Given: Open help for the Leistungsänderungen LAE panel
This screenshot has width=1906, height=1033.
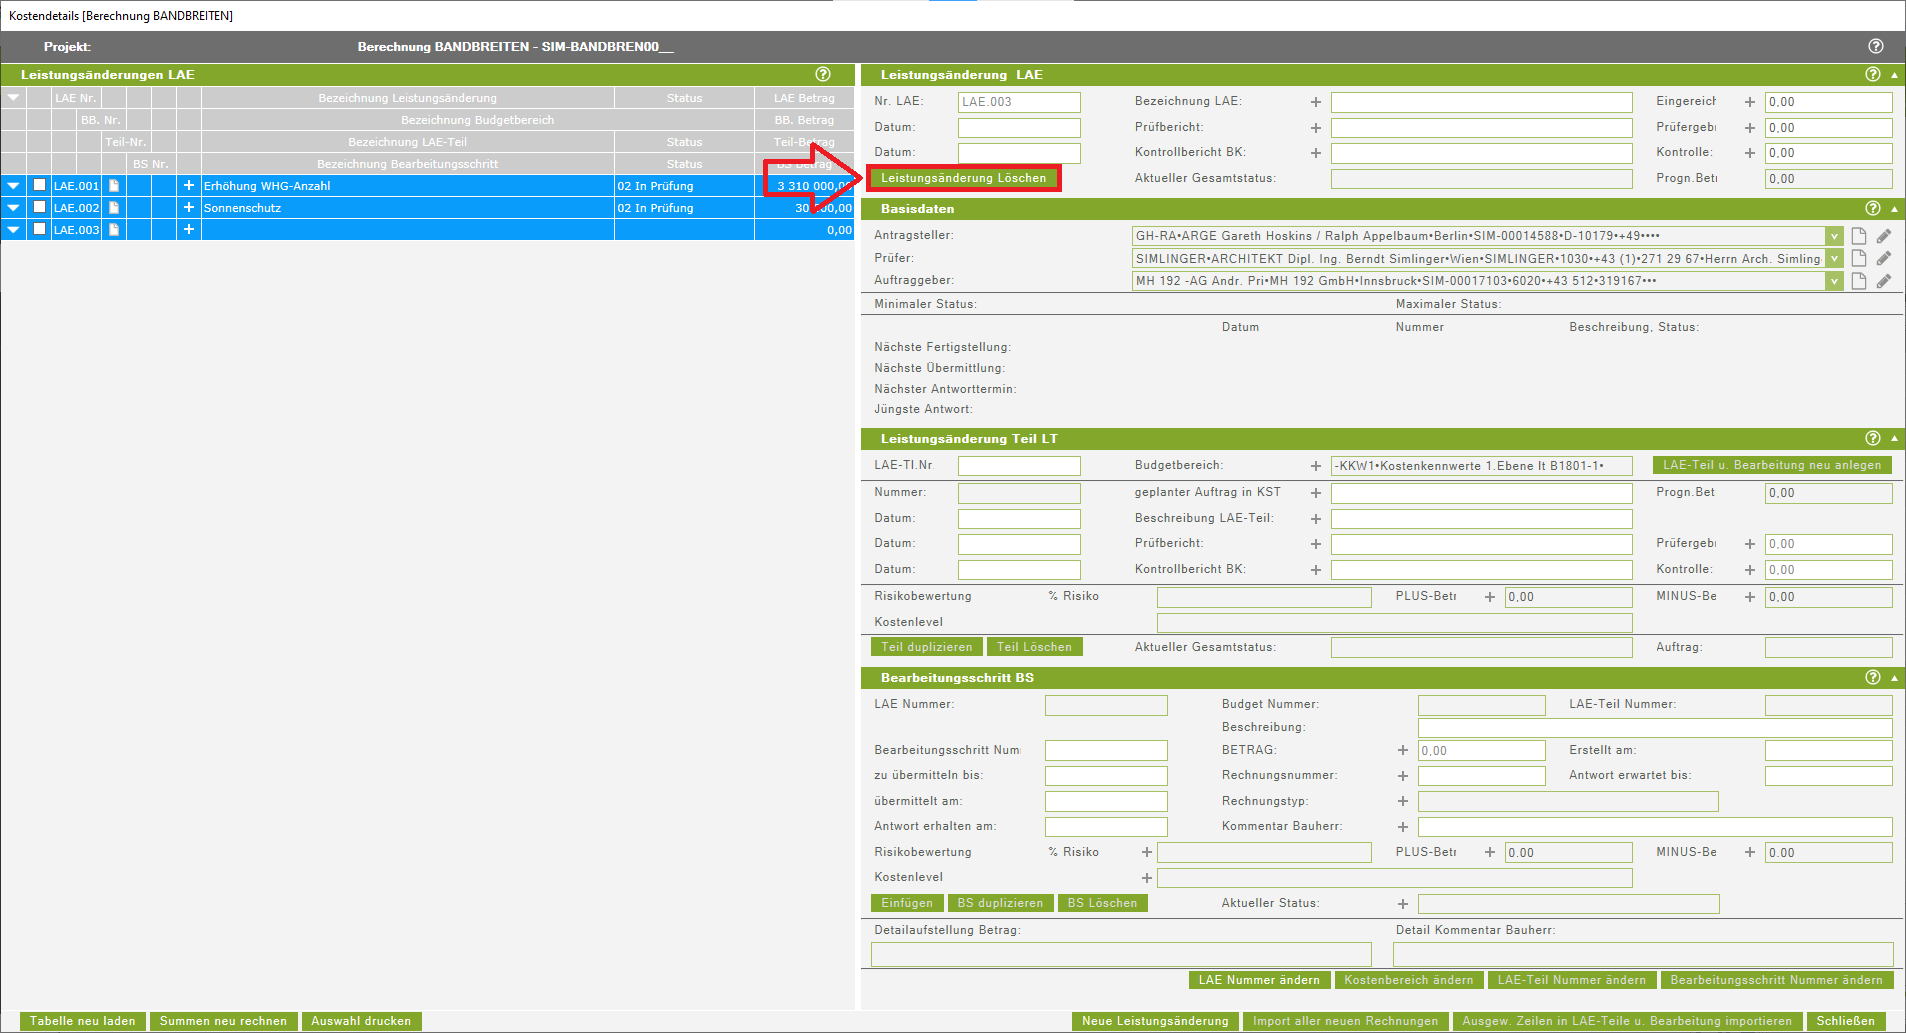Looking at the screenshot, I should click(x=822, y=74).
